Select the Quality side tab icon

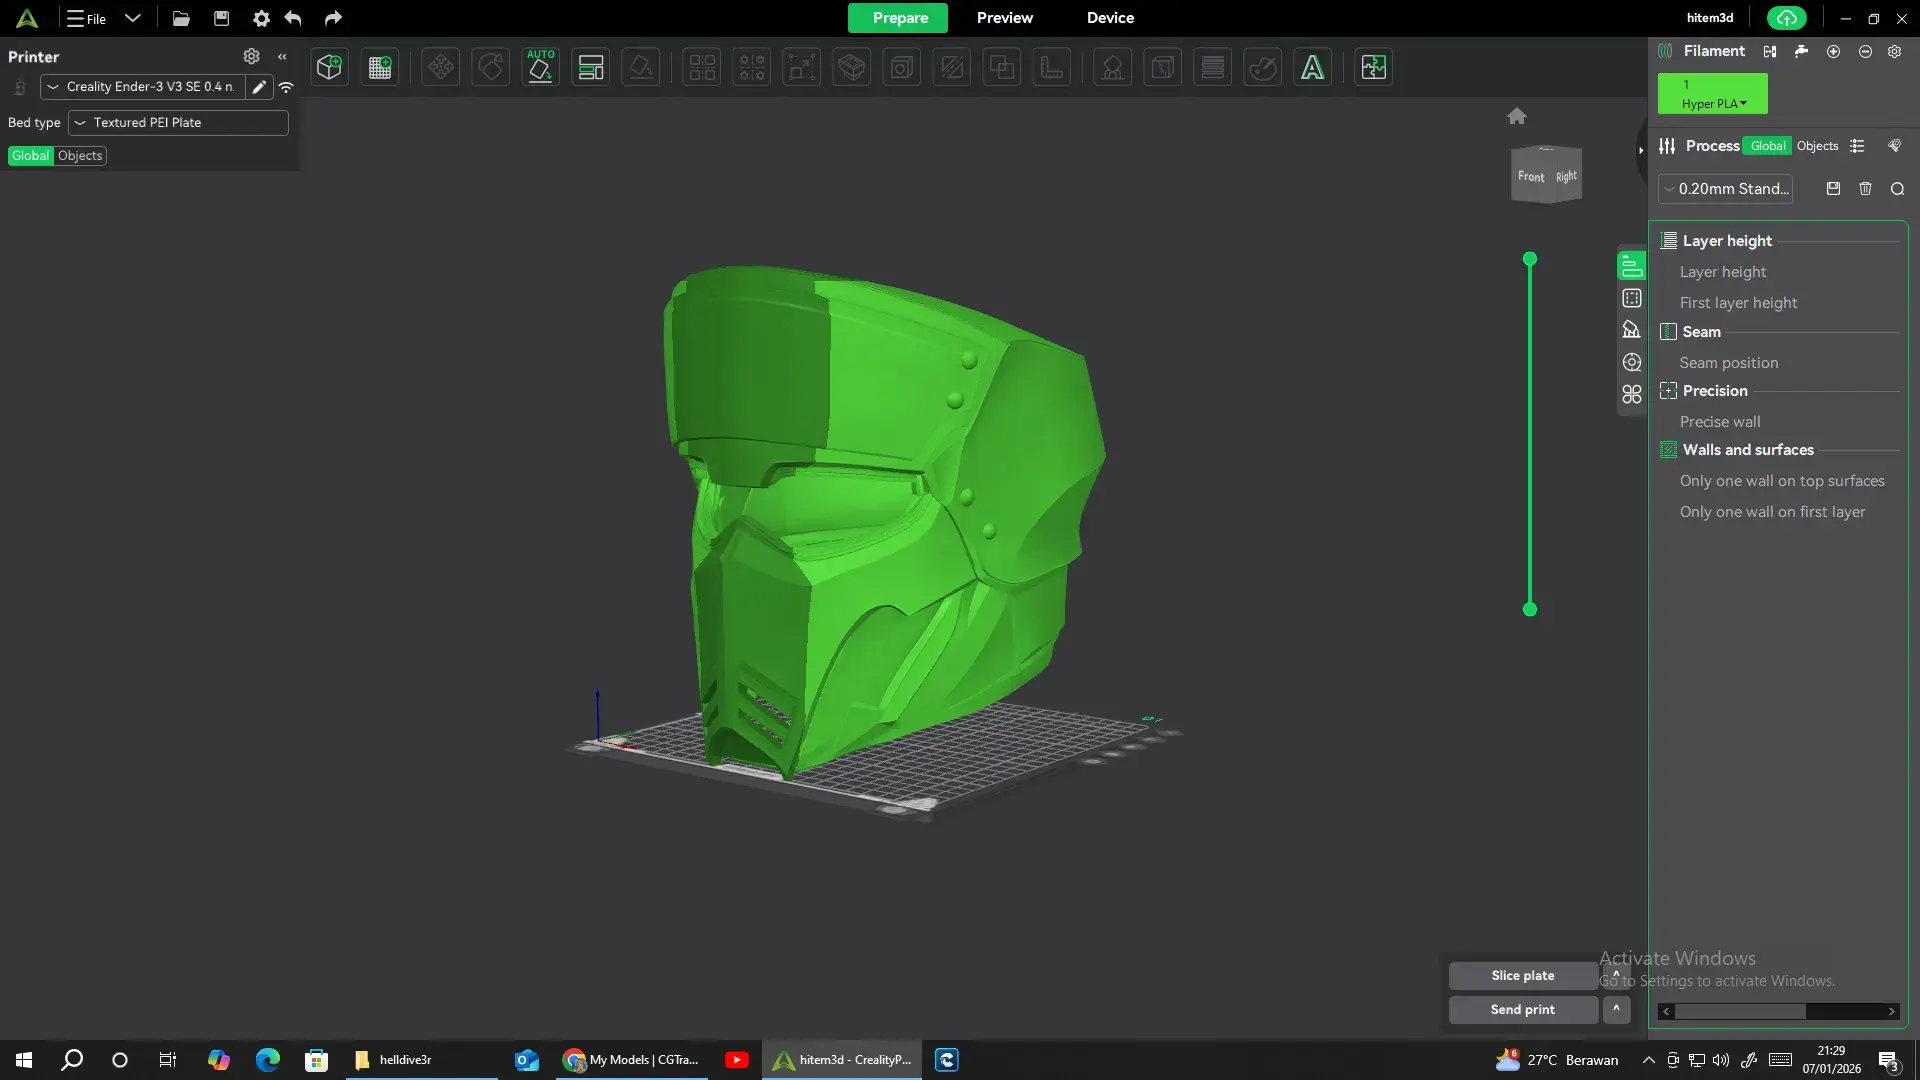(x=1632, y=266)
